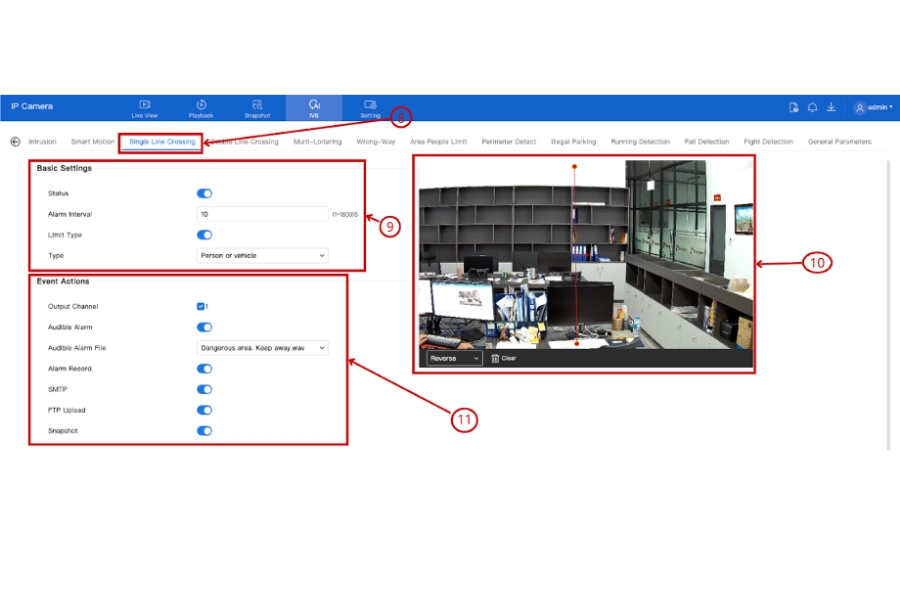900x600 pixels.
Task: Switch to the Intrusion tab
Action: click(x=42, y=142)
